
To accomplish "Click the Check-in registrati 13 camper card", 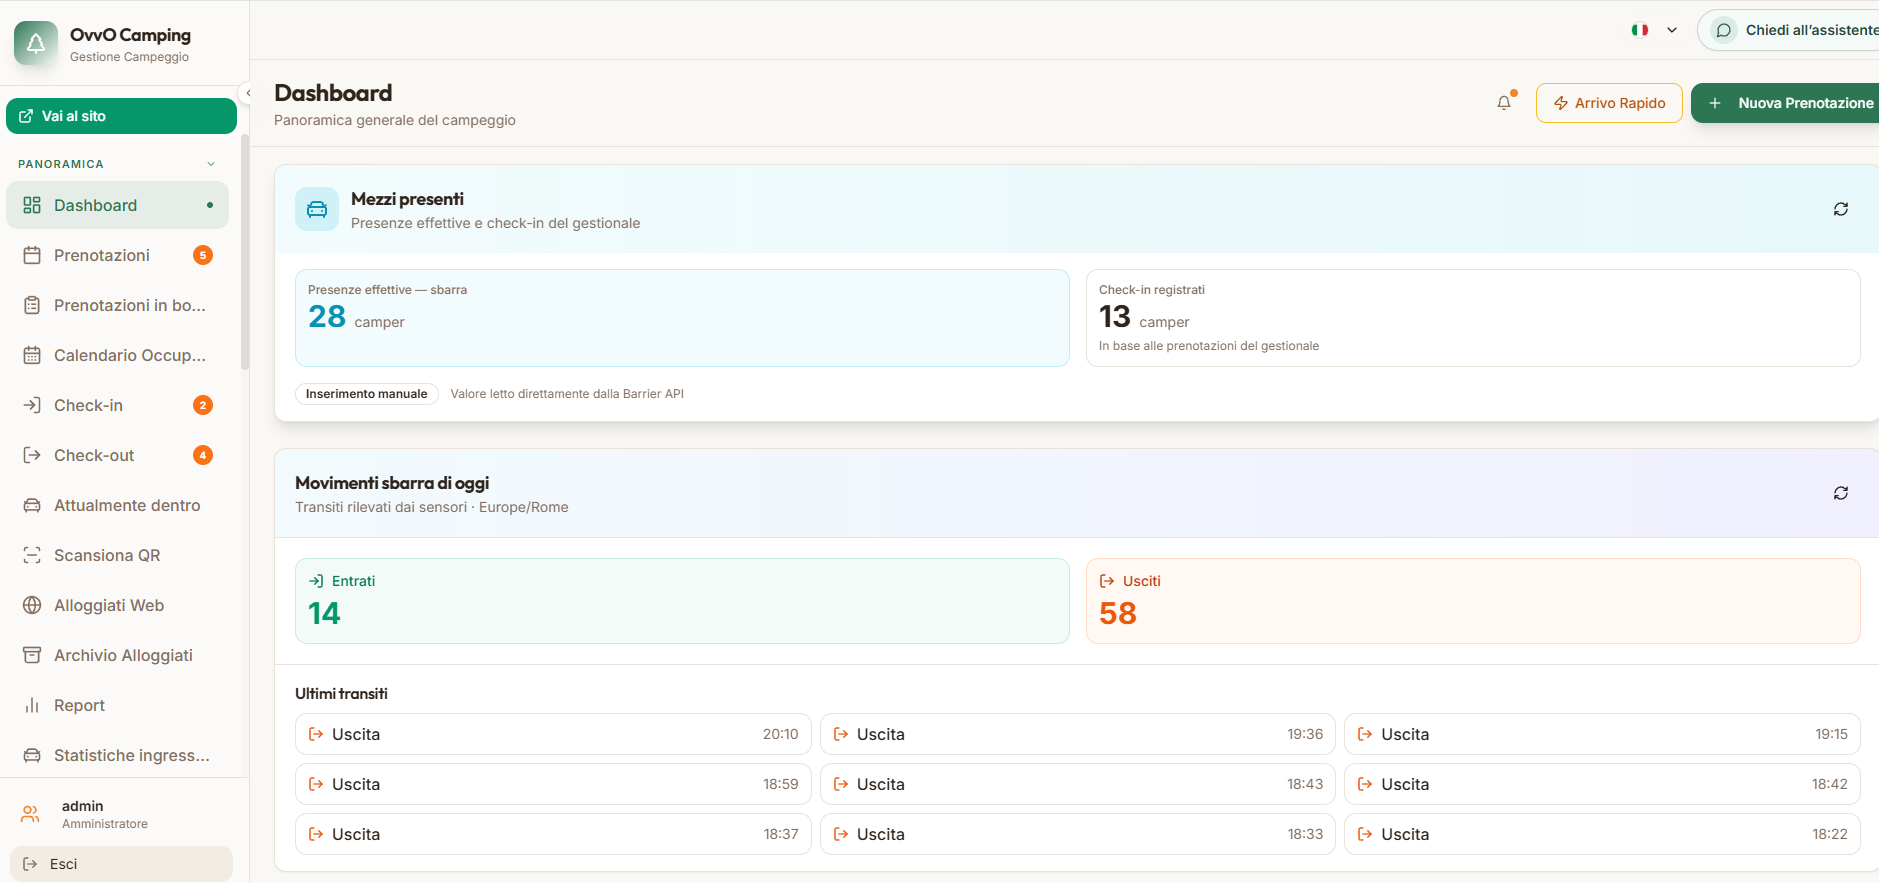I will 1473,318.
